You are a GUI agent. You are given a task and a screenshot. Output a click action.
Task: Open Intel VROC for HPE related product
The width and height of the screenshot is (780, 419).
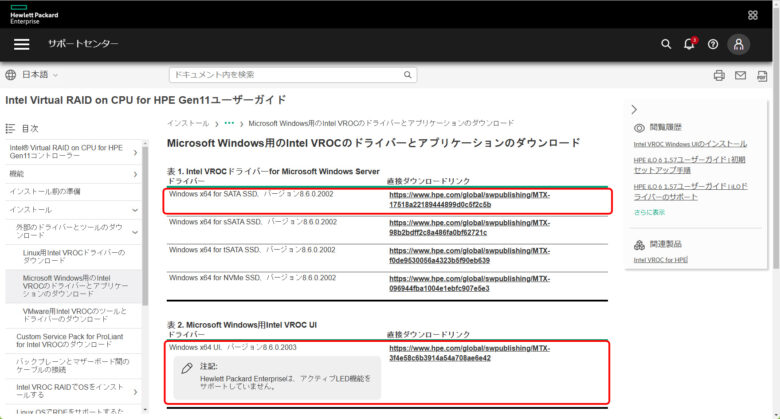click(661, 260)
